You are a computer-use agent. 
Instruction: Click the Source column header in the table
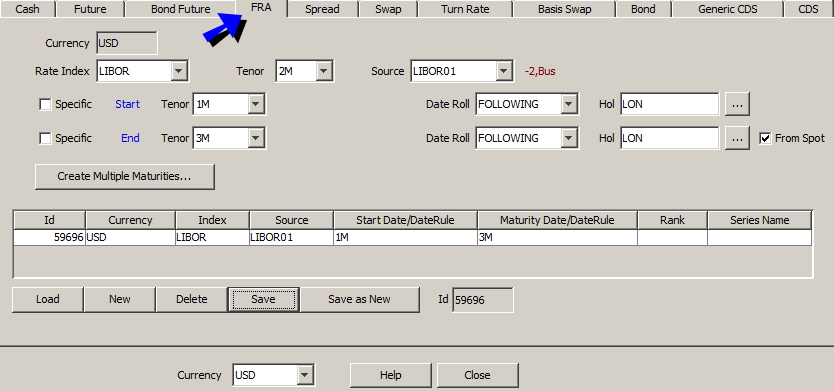pos(291,220)
